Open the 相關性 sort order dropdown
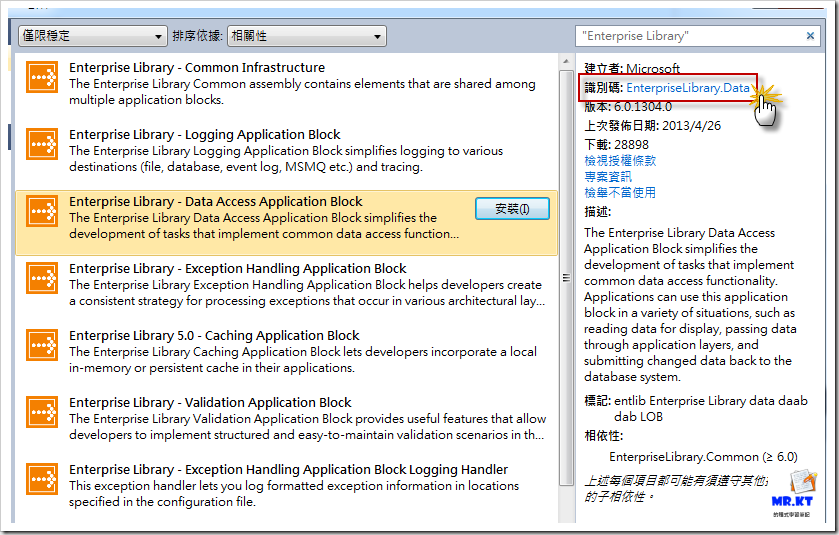Screen dimensions: 839x535 pyautogui.click(x=307, y=36)
